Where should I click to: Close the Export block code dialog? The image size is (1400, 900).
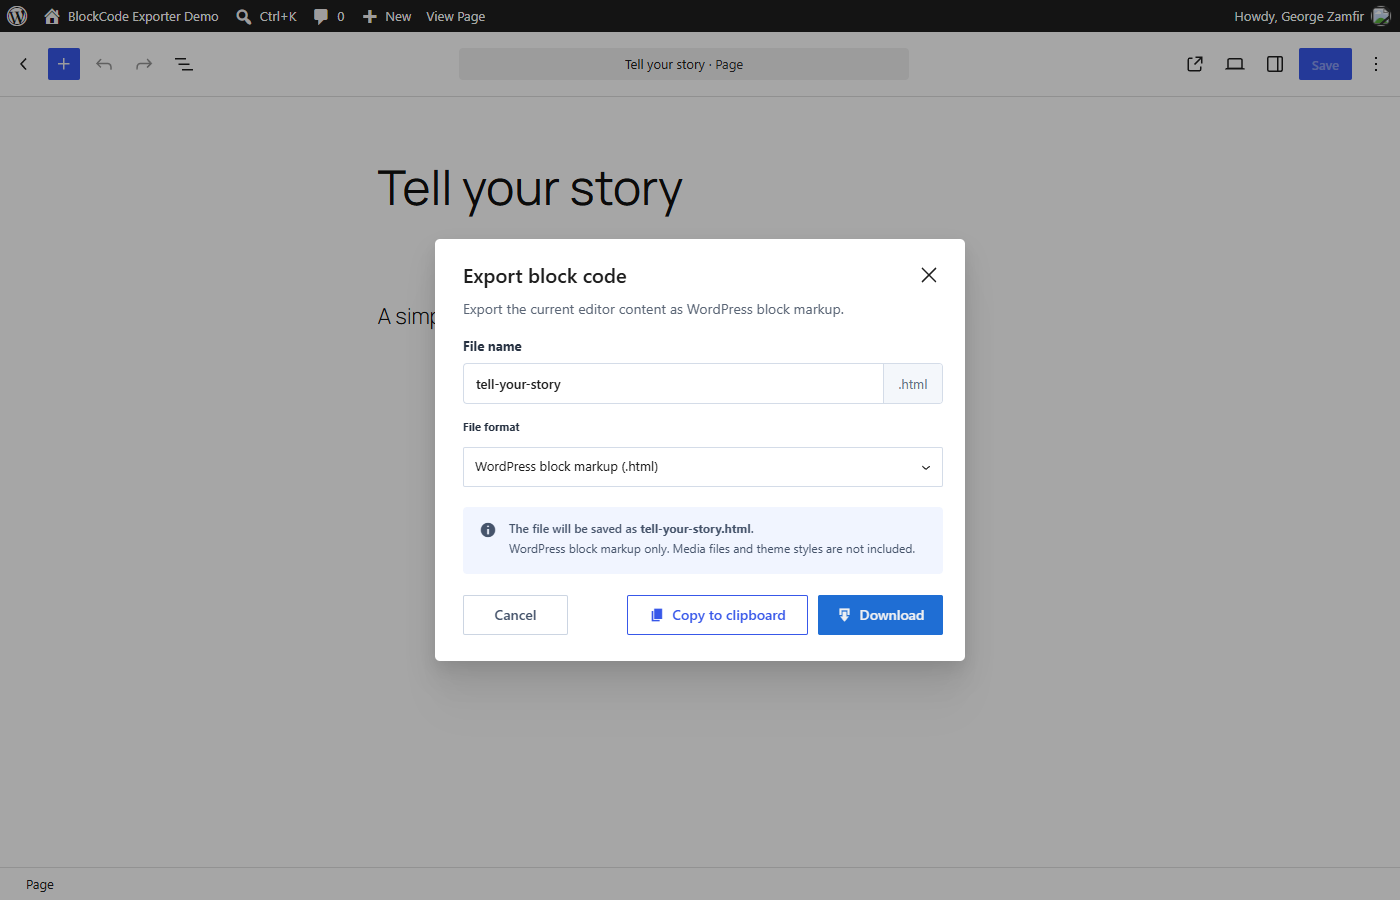[x=929, y=275]
